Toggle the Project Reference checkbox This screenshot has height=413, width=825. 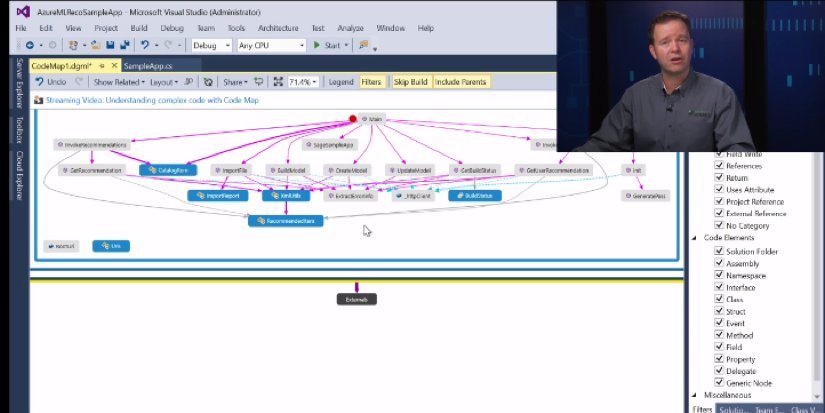(719, 201)
